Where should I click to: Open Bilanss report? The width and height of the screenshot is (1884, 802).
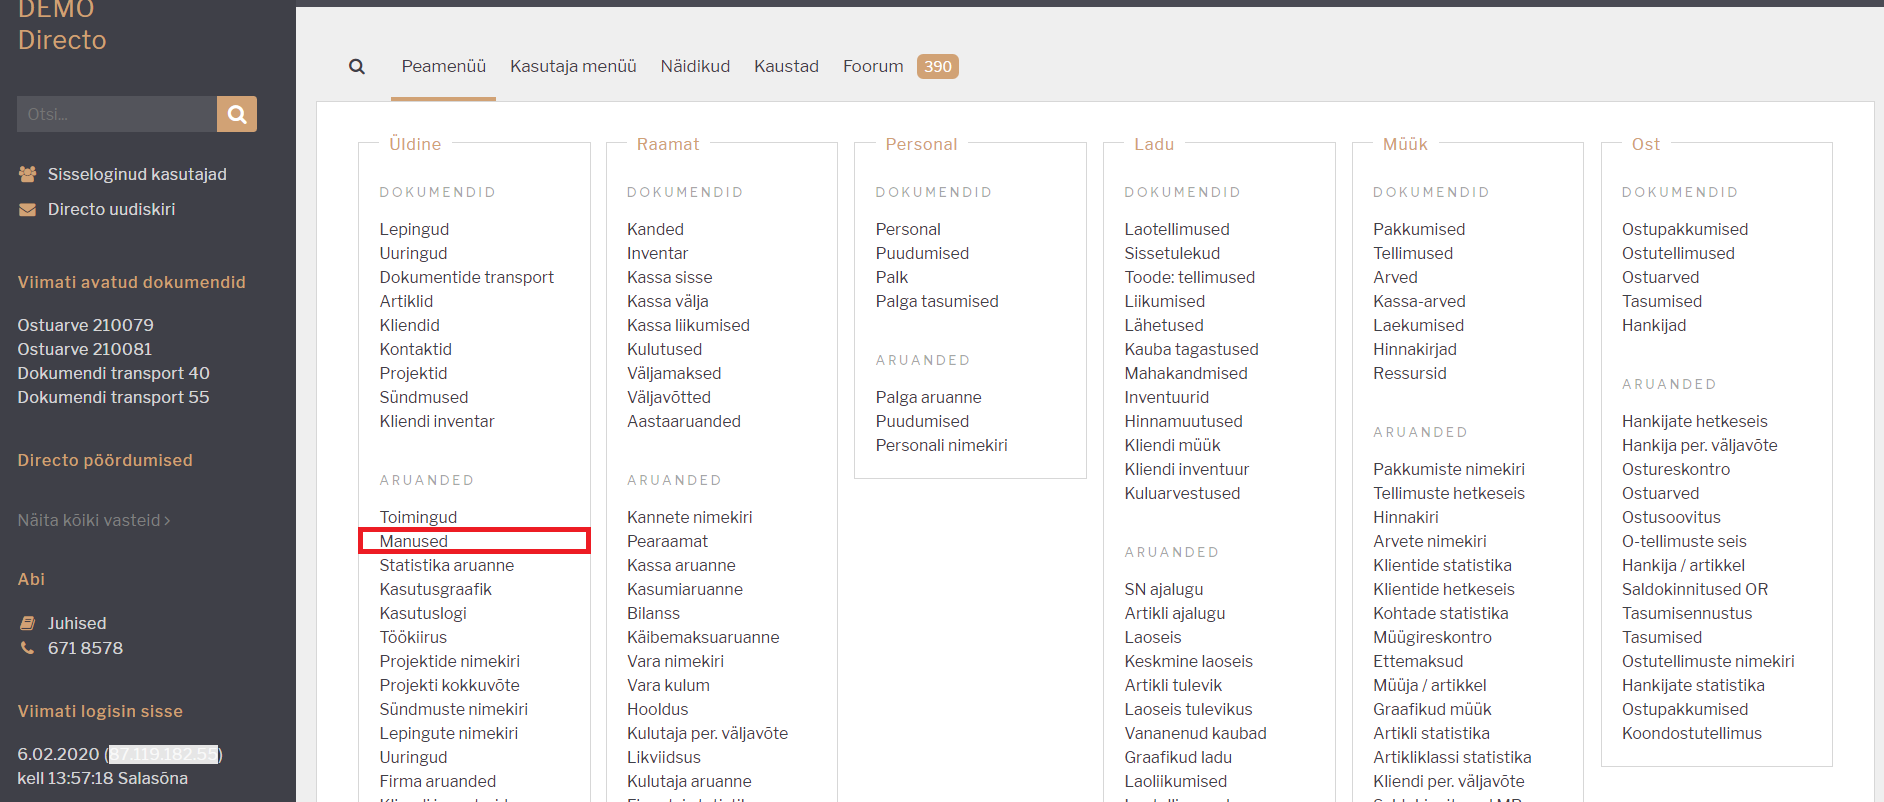(x=653, y=613)
